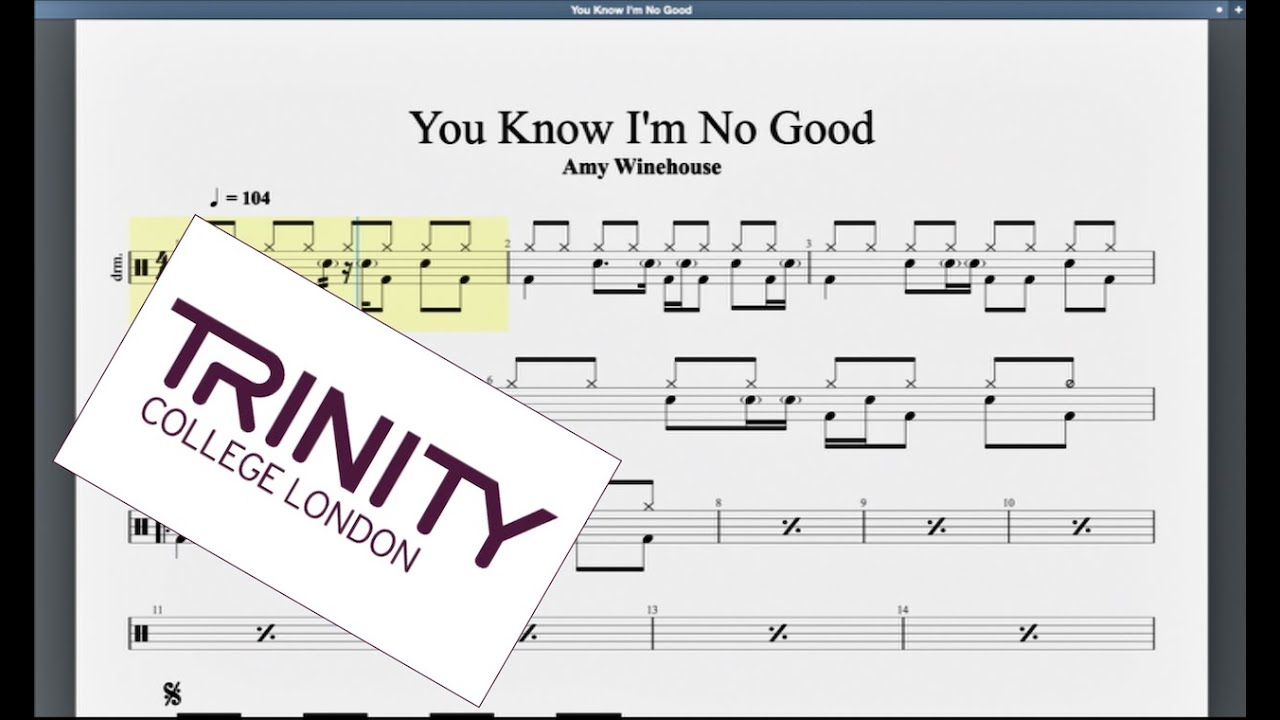Click the repeat-measure sign in bar 10

(x=1081, y=527)
